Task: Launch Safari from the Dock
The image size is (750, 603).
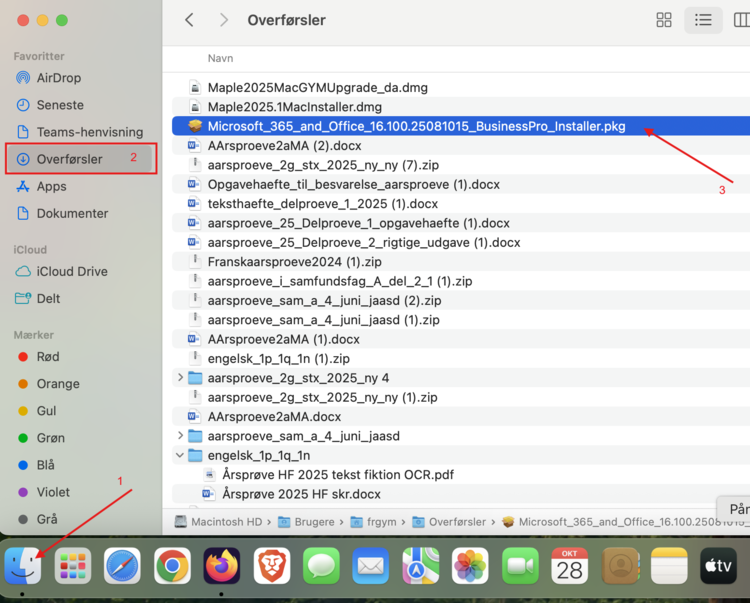Action: pos(123,566)
